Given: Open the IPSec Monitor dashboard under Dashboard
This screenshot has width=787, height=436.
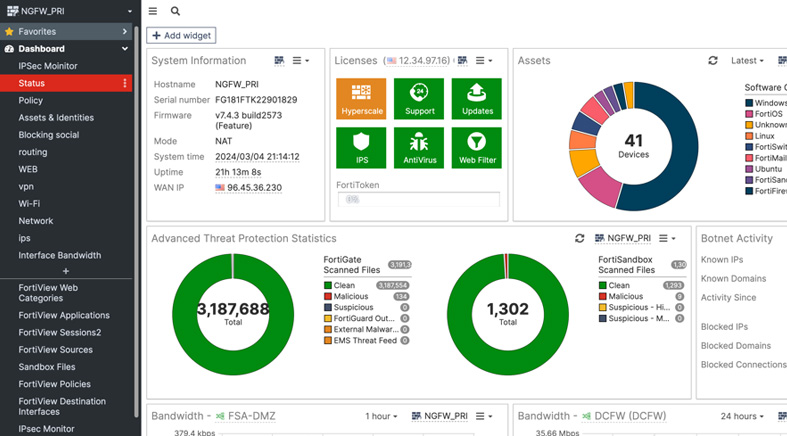Looking at the screenshot, I should (47, 66).
